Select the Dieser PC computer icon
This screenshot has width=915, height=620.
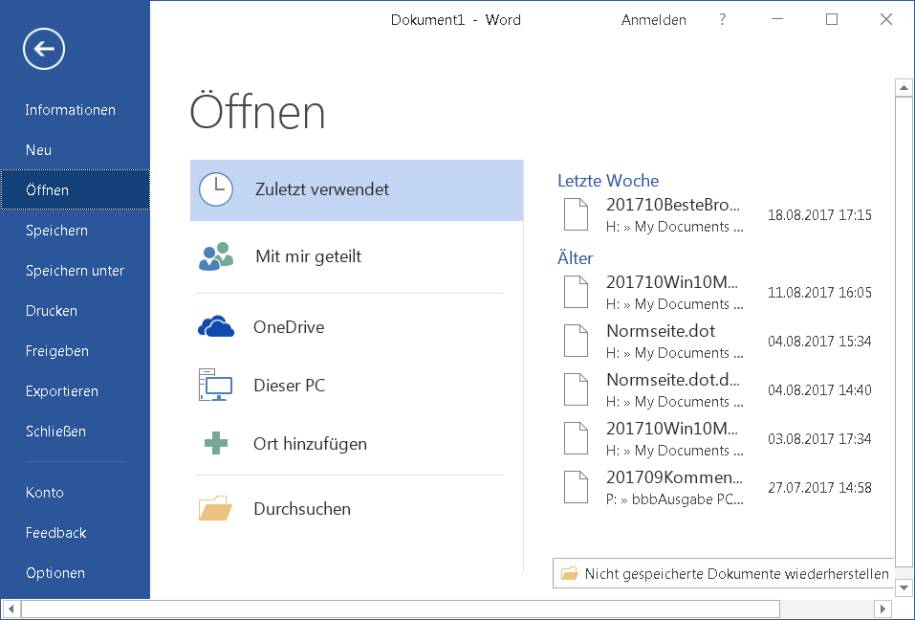pyautogui.click(x=215, y=385)
